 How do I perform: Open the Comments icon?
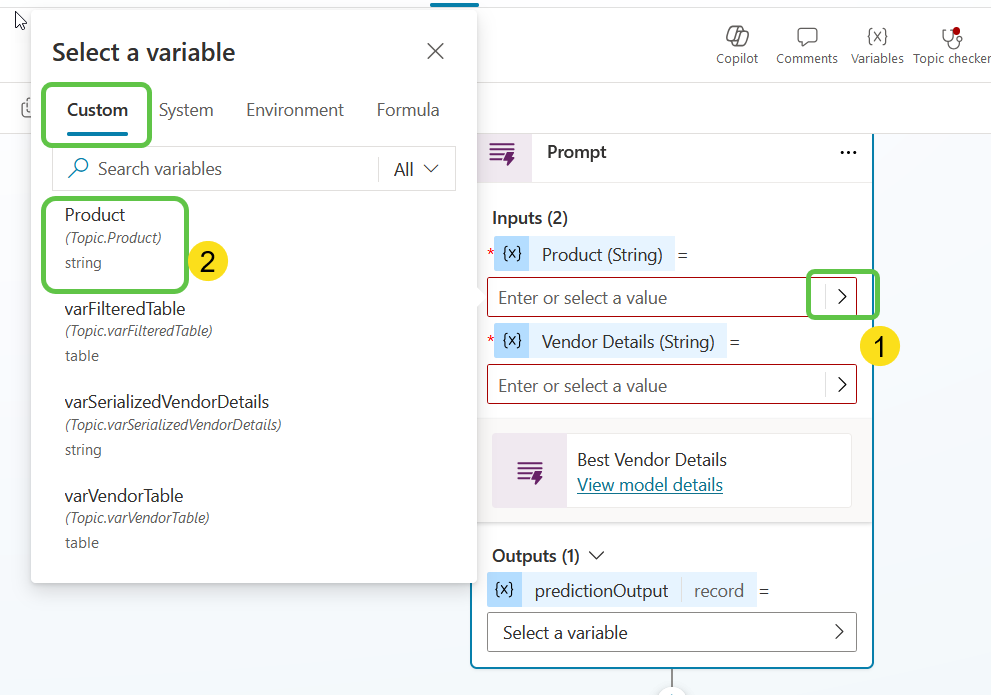point(806,40)
